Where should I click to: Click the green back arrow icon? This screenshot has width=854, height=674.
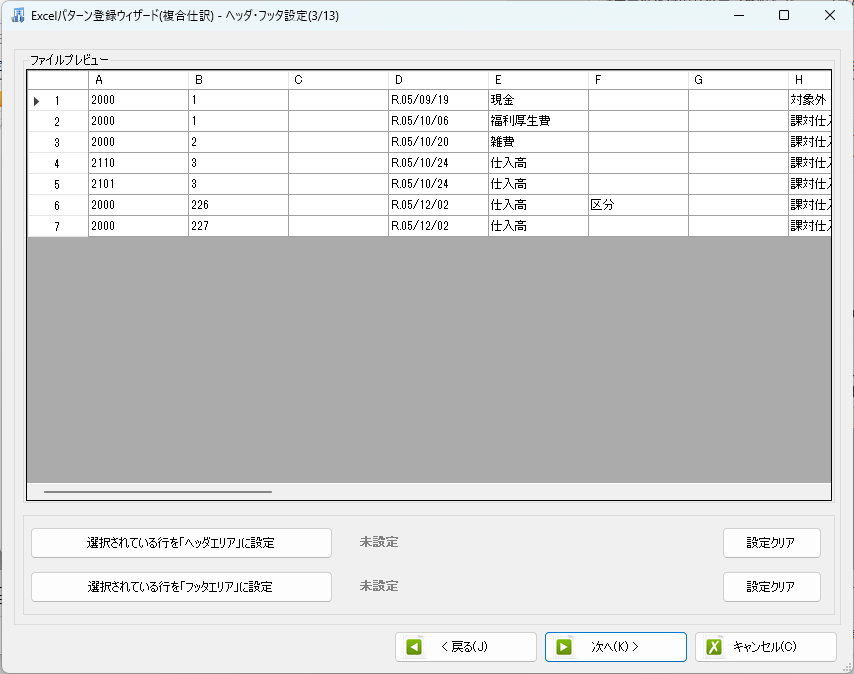click(414, 647)
